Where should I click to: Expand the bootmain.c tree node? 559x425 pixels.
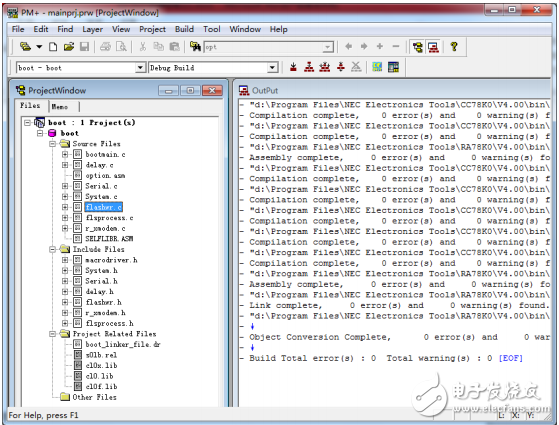coord(65,154)
